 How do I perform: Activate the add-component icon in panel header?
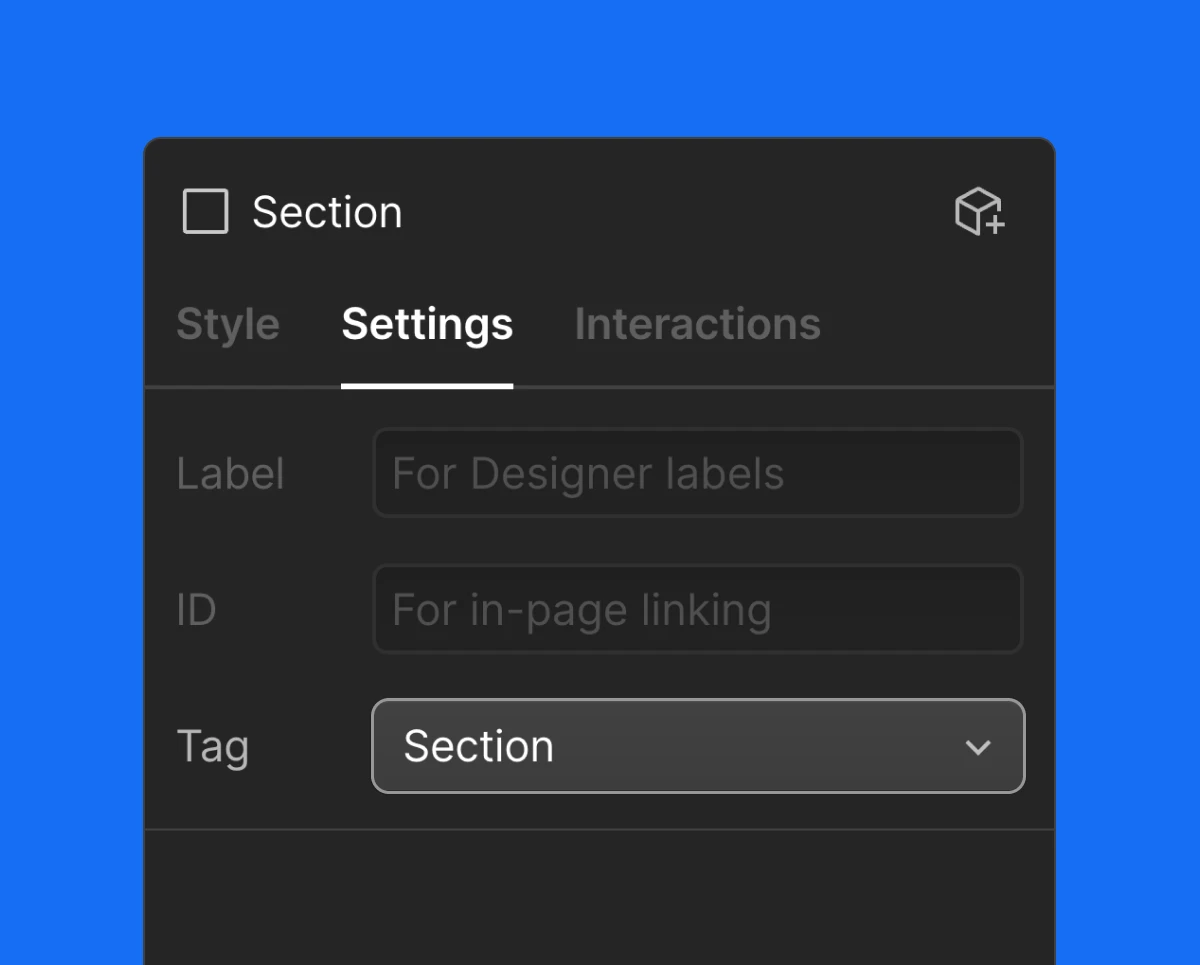(979, 211)
